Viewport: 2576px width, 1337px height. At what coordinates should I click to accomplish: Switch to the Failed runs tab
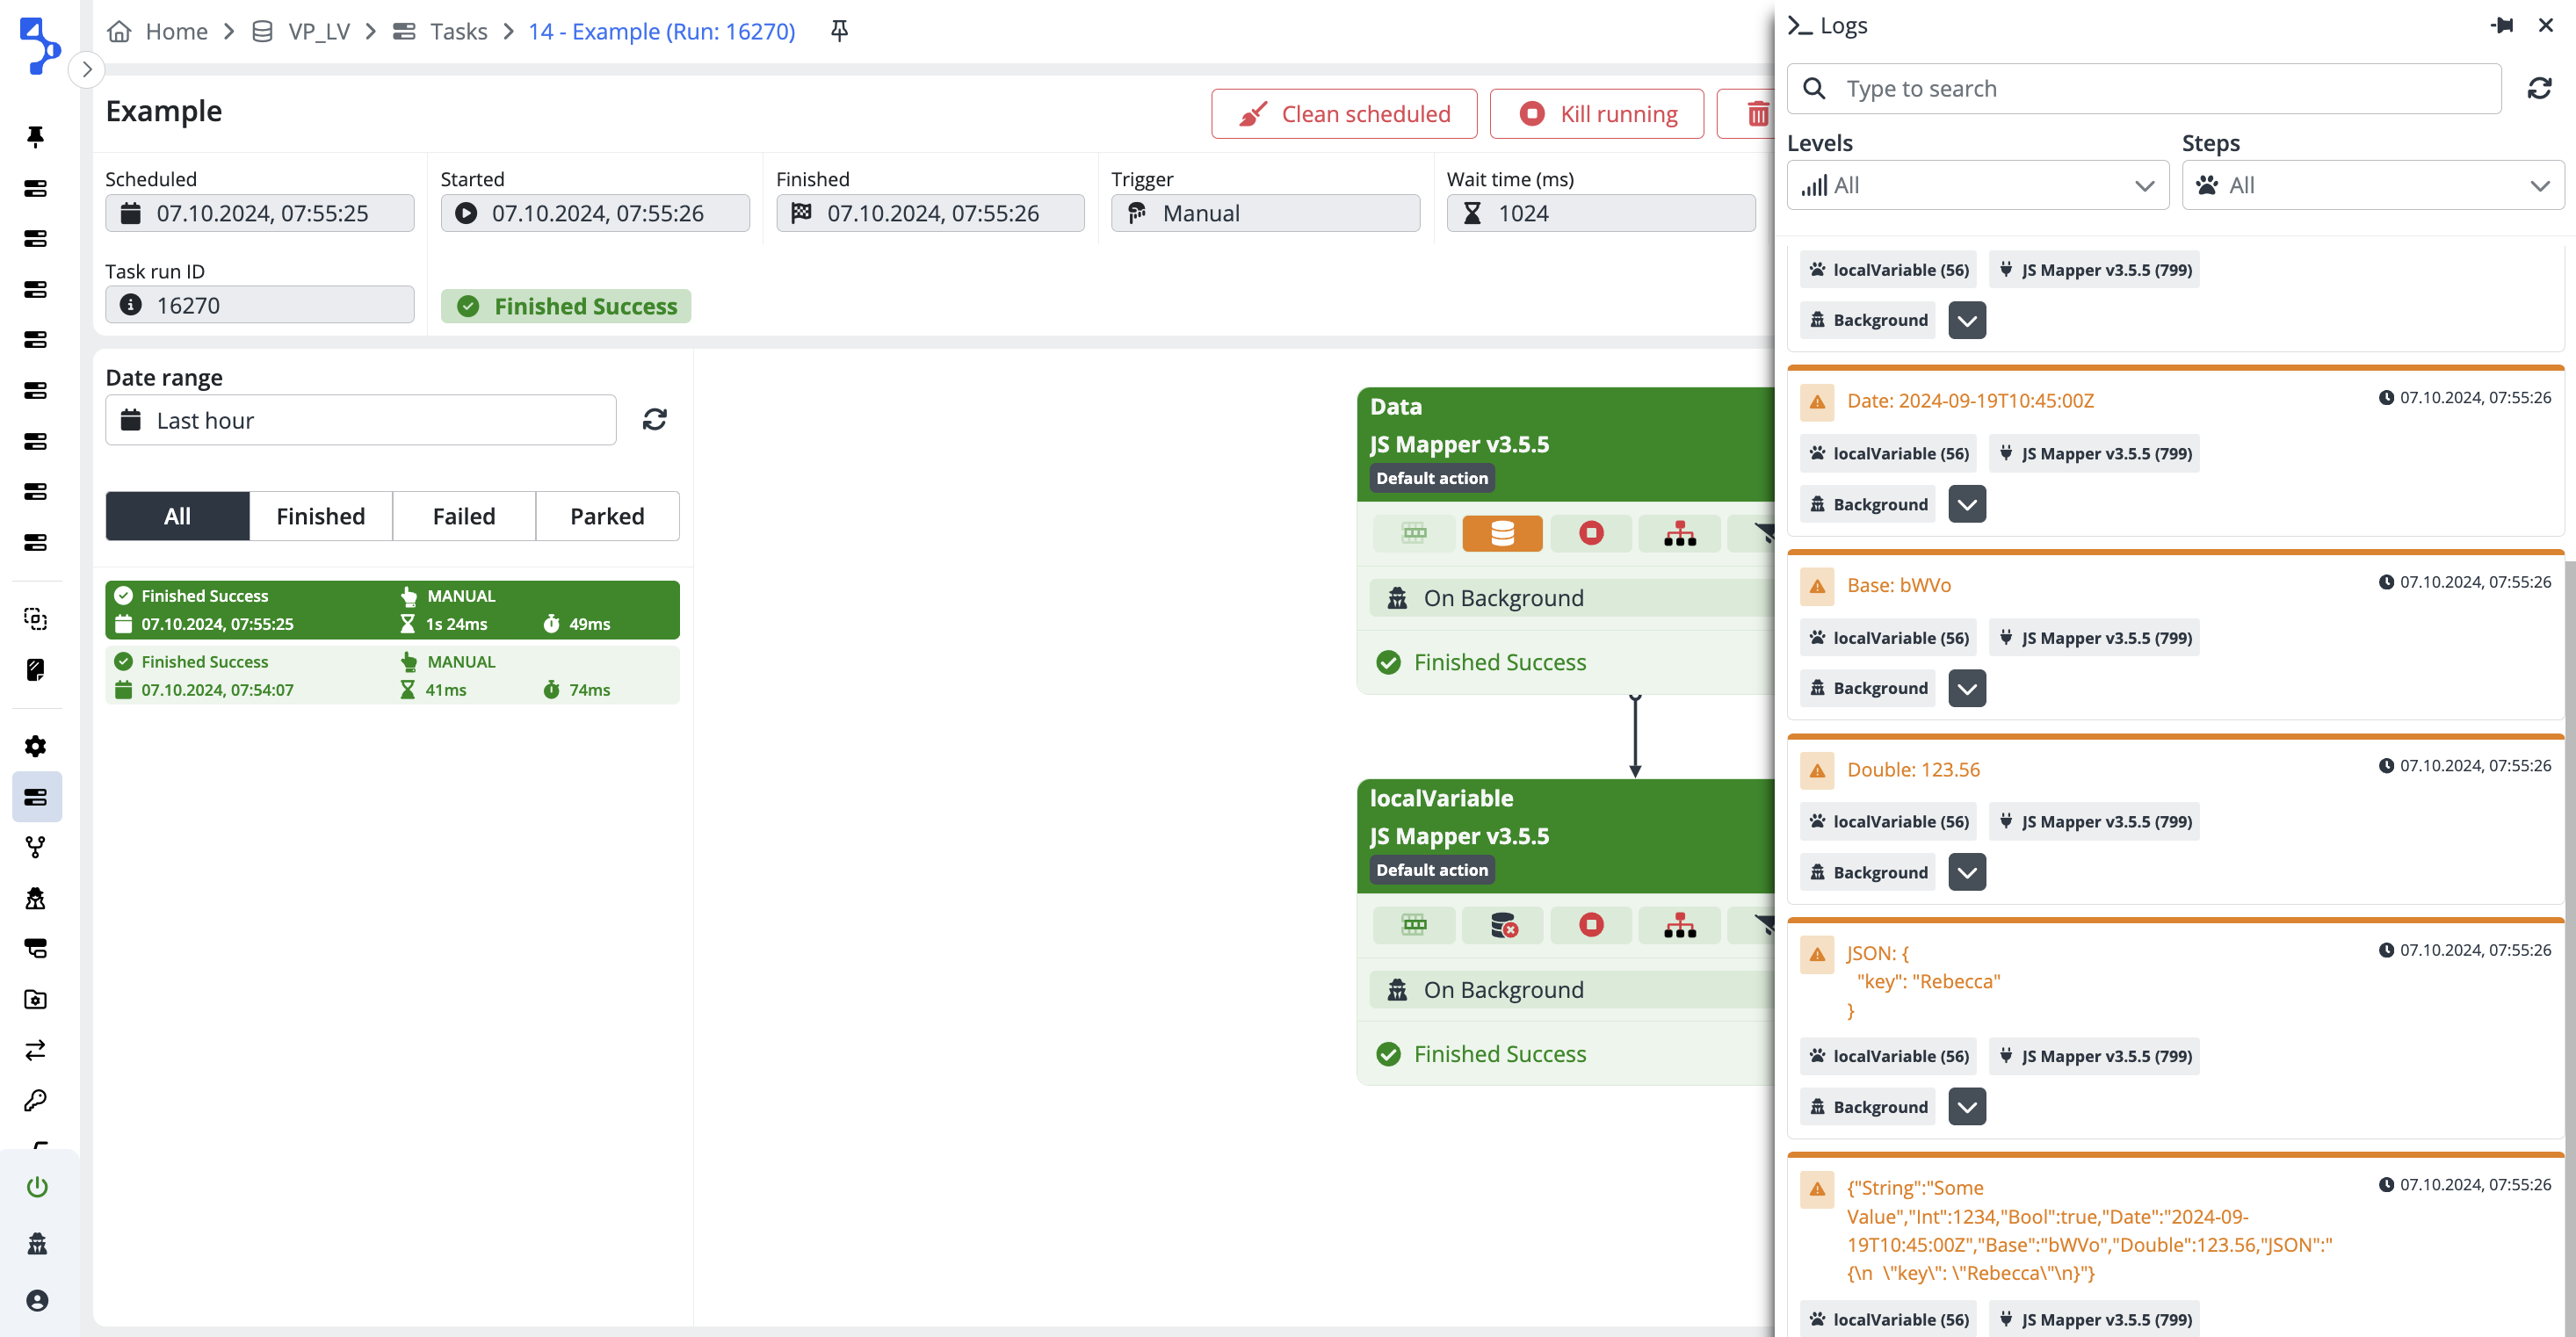(463, 516)
